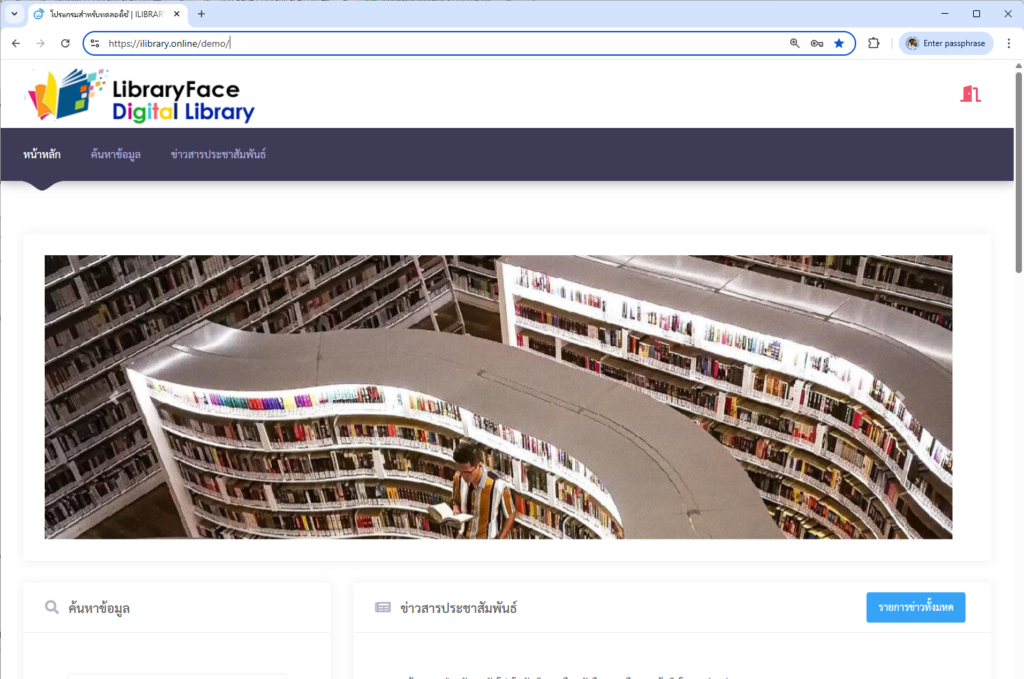Go back to the previous page
Screen dimensions: 1024x679
pyautogui.click(x=16, y=43)
